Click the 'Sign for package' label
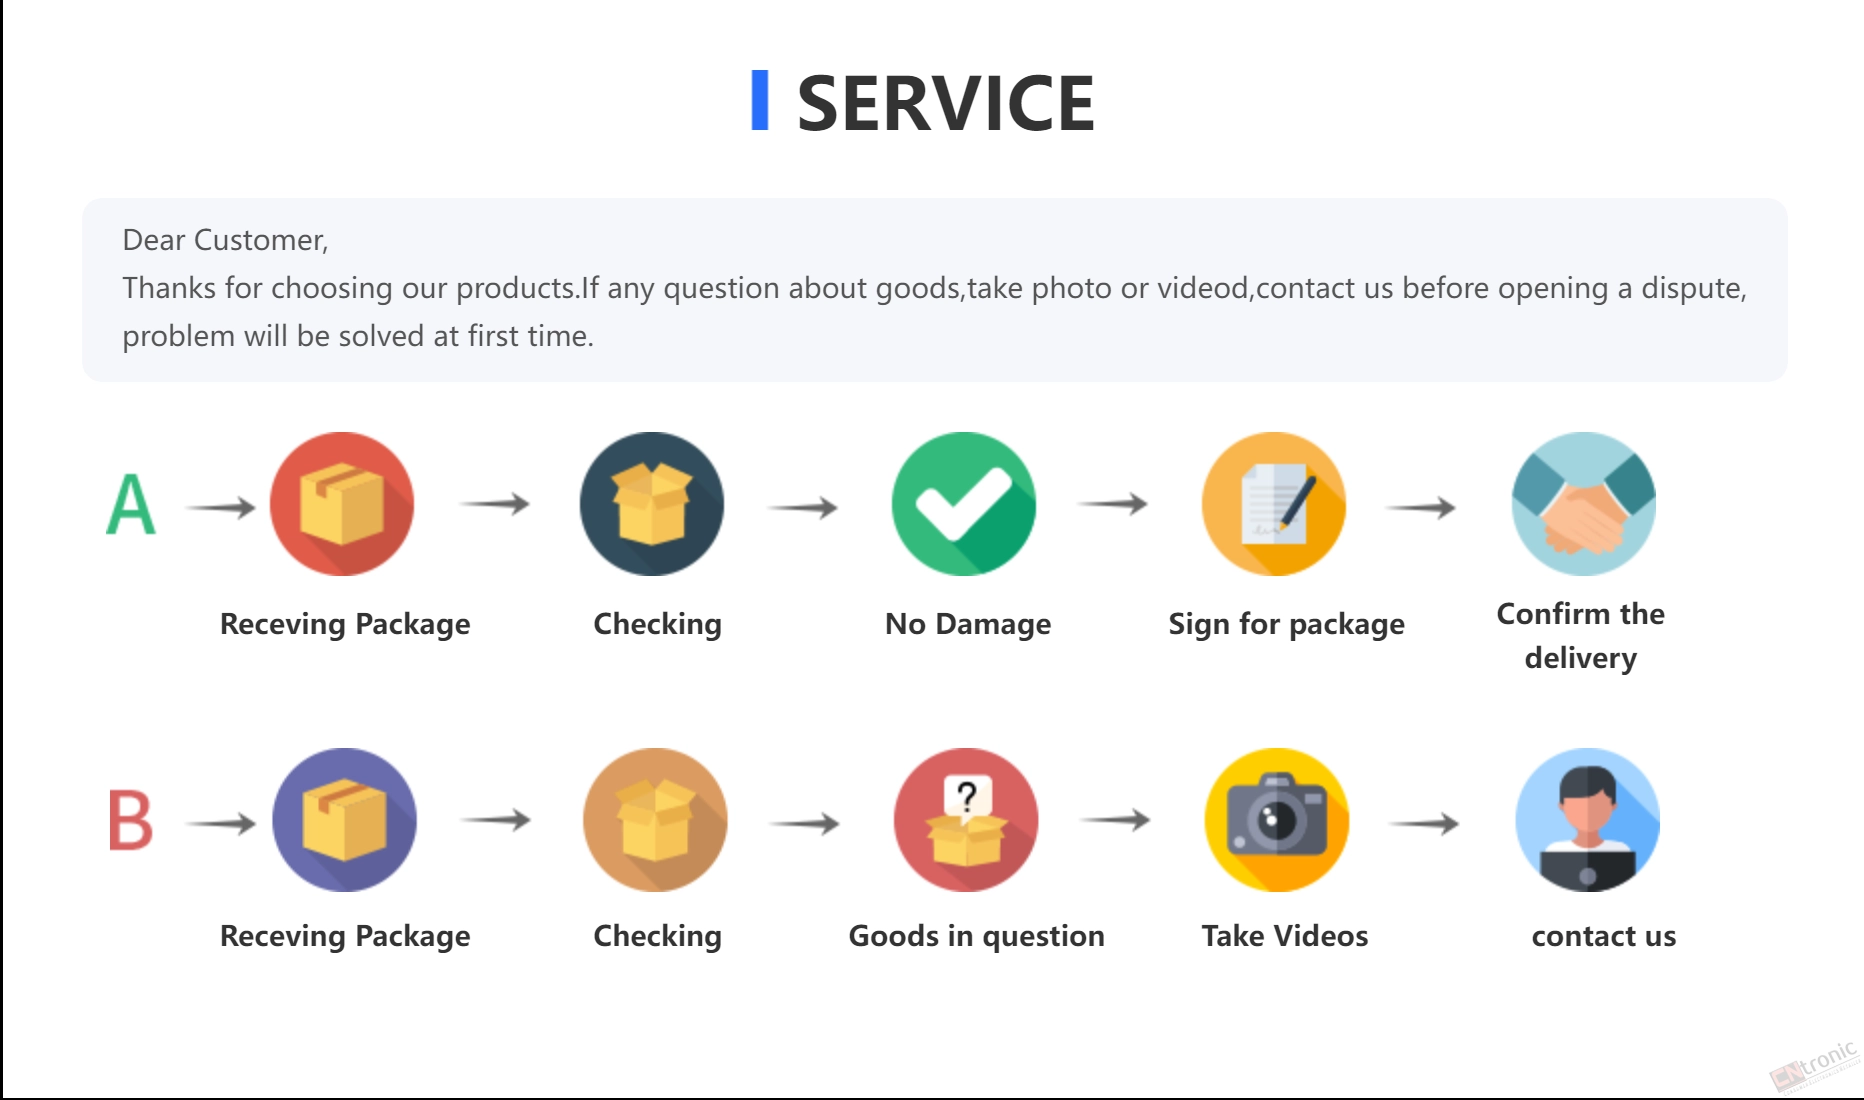 (x=1287, y=625)
